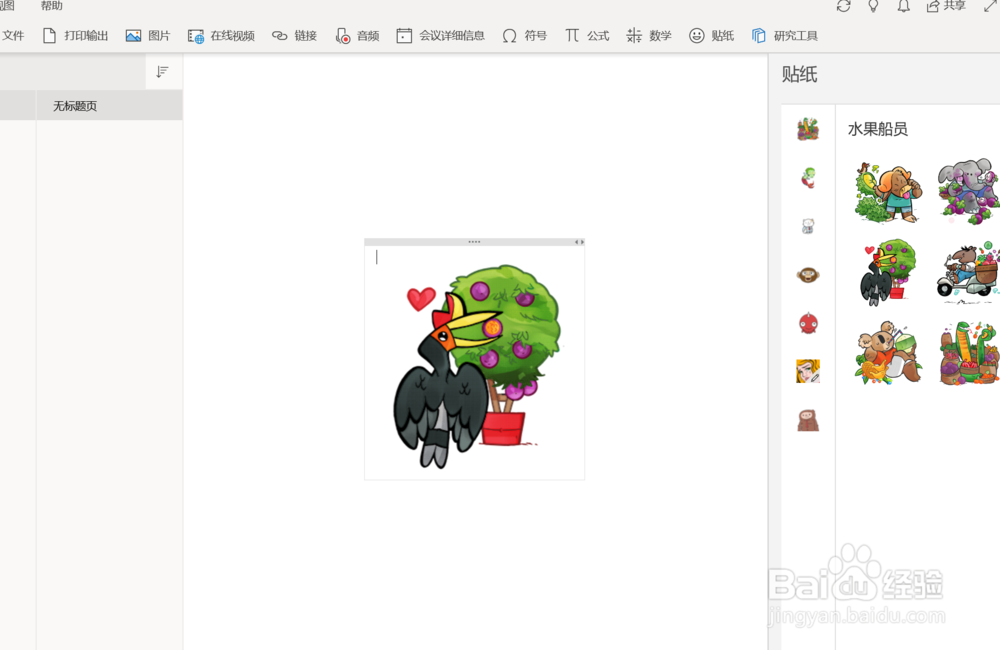
Task: Open notifications via the bell icon
Action: pos(903,6)
